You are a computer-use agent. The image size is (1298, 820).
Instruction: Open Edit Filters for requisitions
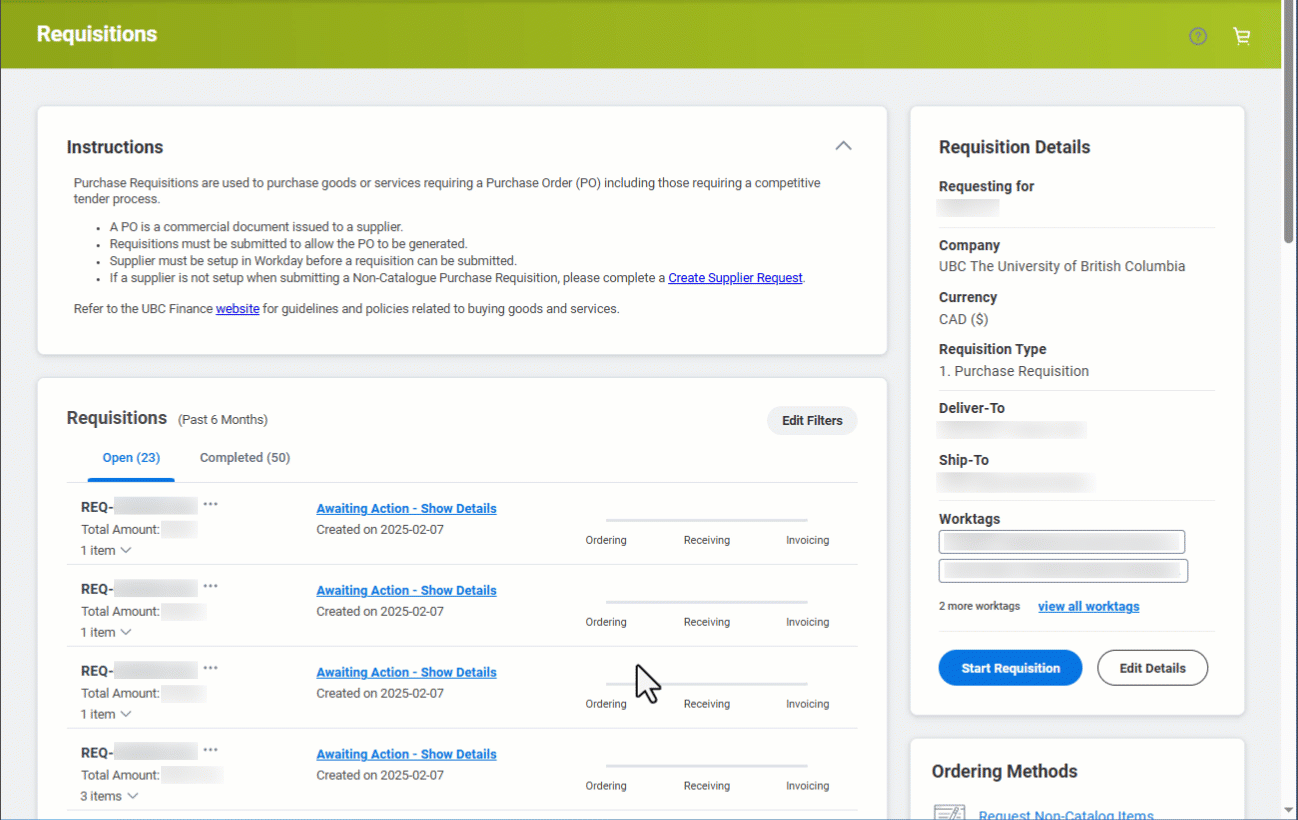click(811, 421)
